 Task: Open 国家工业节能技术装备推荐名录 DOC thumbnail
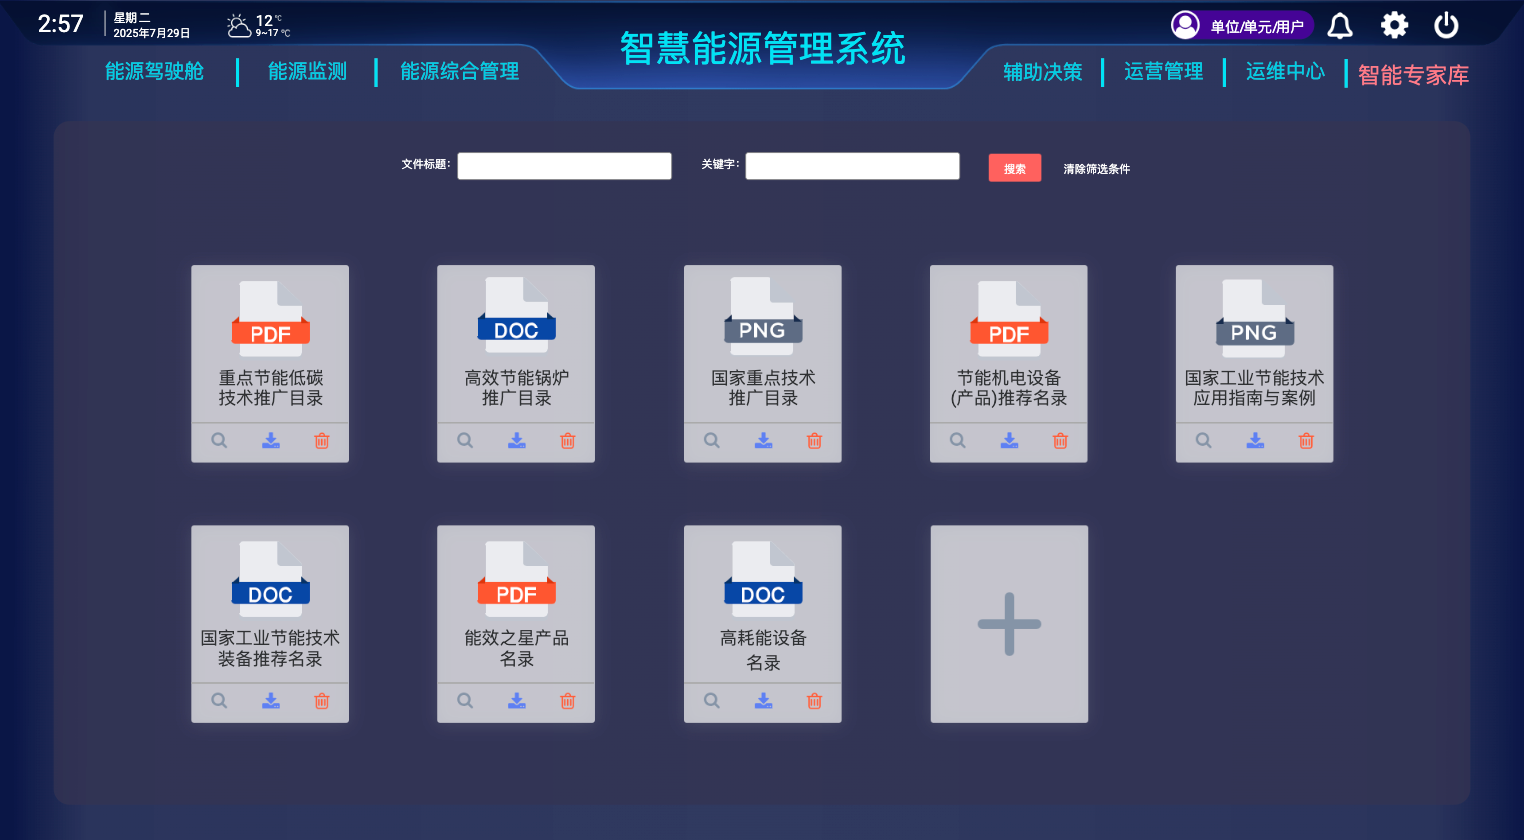[270, 579]
